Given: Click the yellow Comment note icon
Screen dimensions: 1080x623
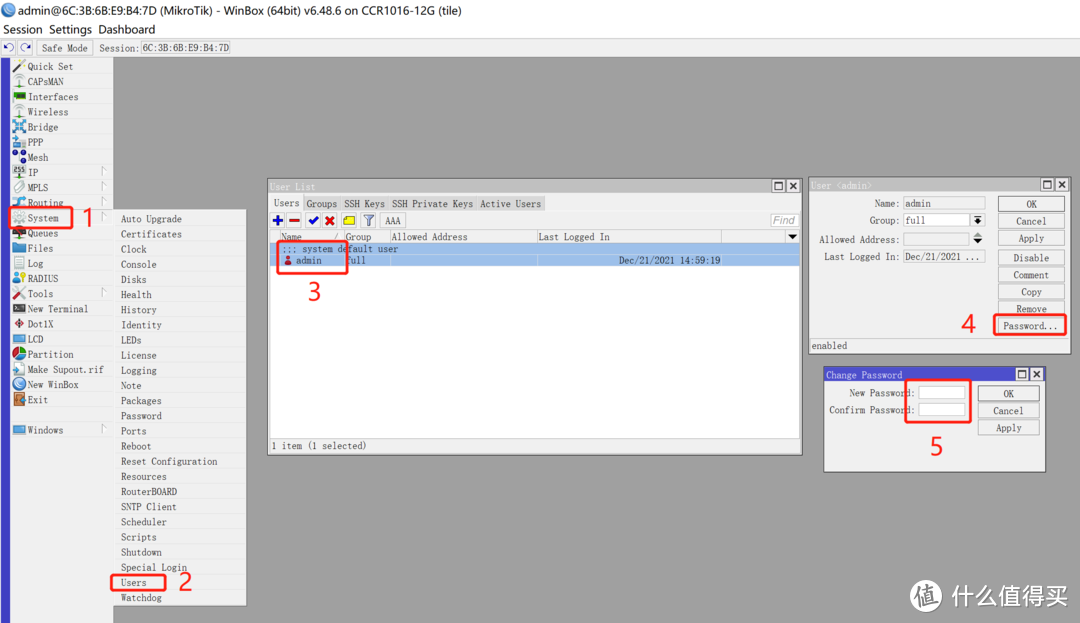Looking at the screenshot, I should 349,220.
